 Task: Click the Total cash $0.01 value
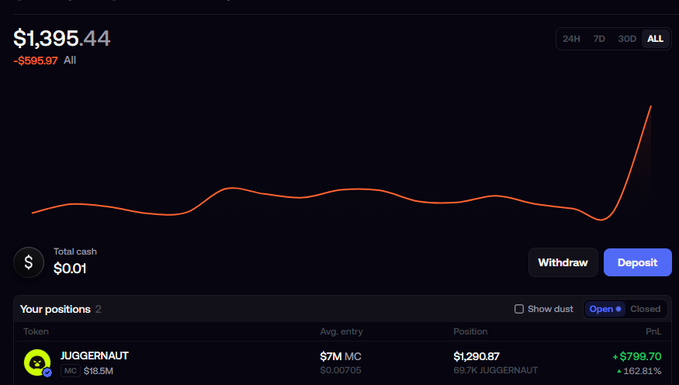tap(70, 269)
